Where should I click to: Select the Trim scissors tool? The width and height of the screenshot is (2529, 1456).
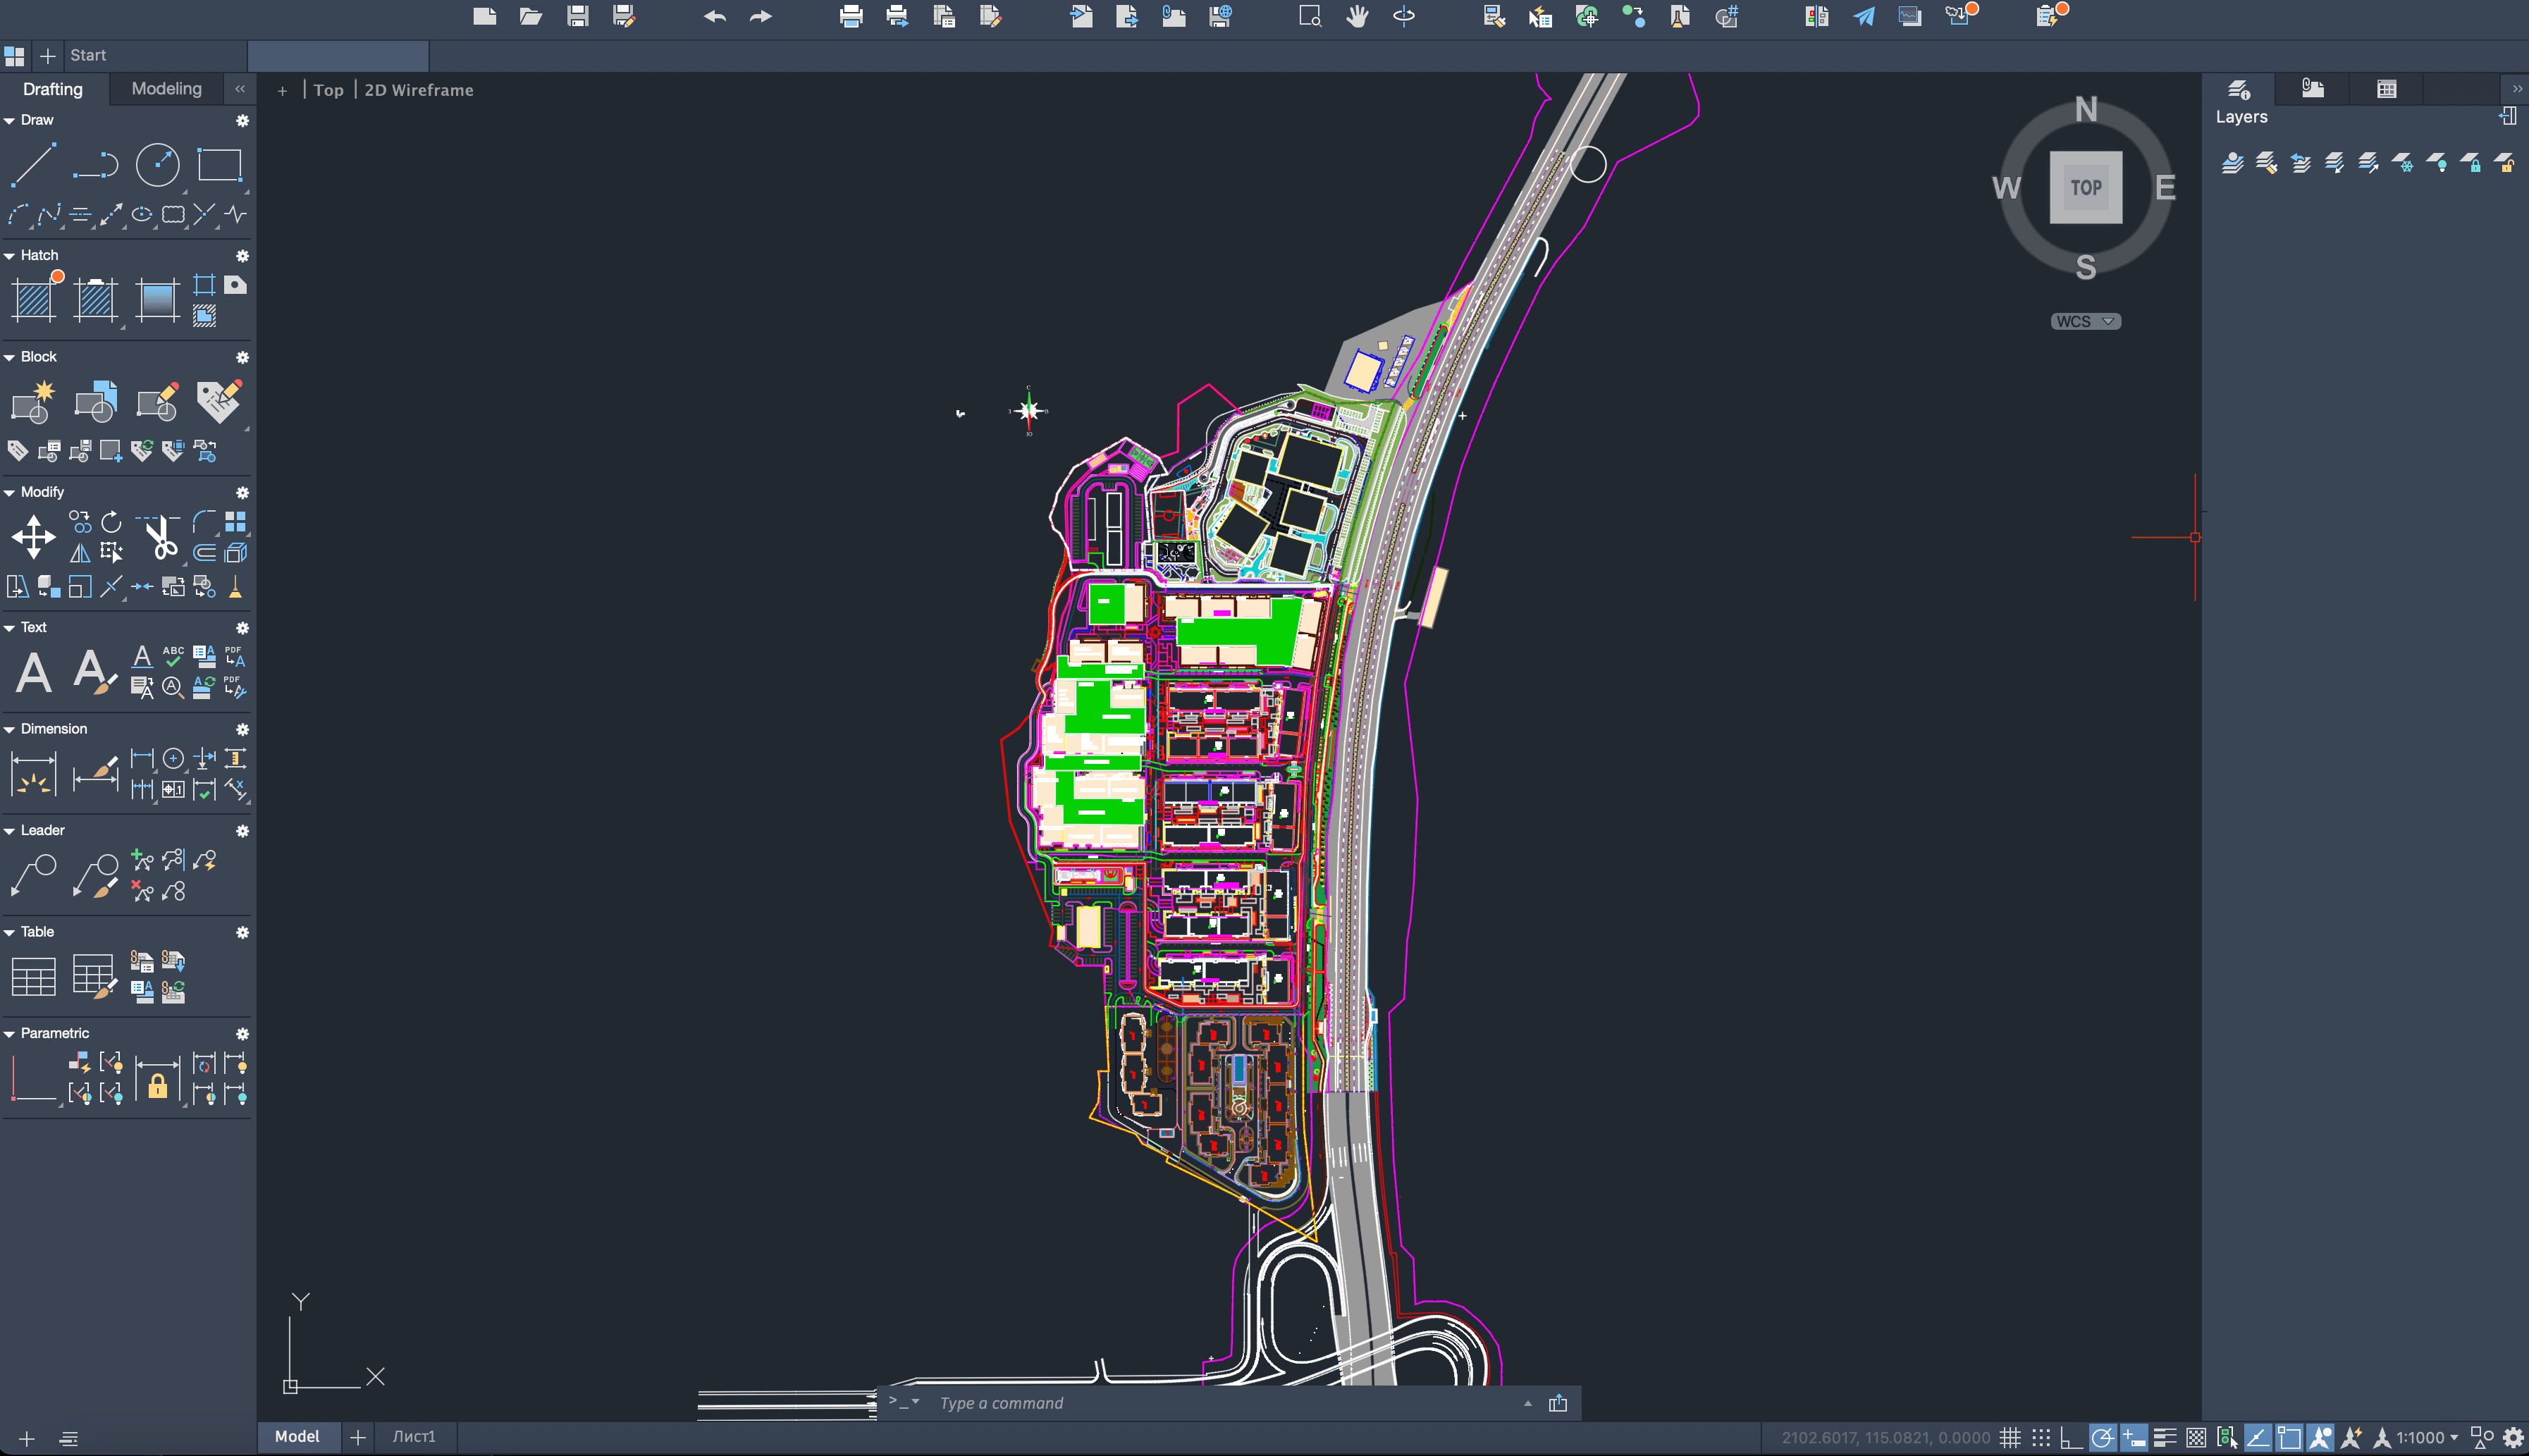click(159, 537)
